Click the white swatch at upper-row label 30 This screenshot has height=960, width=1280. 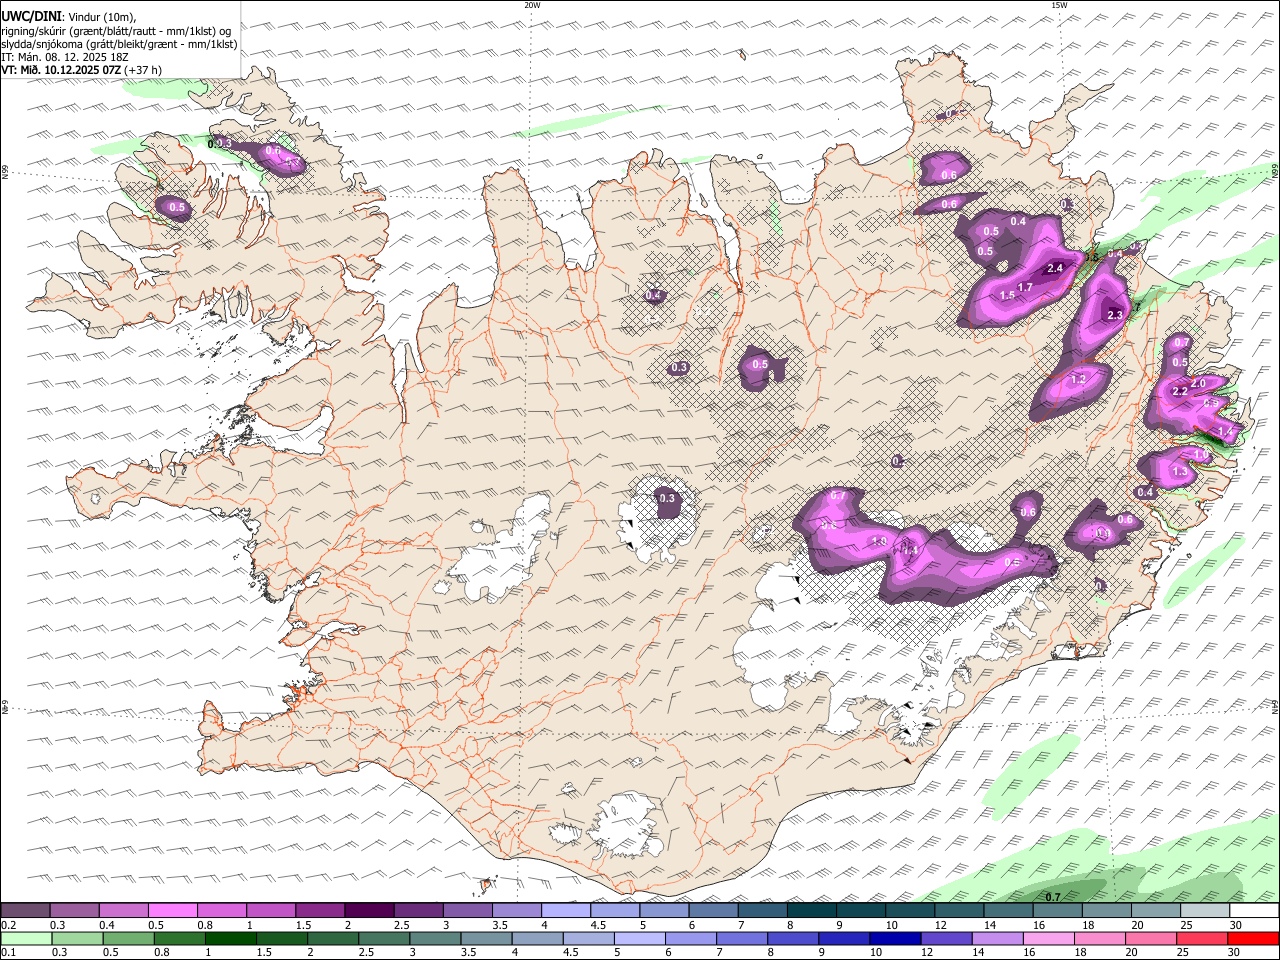point(1253,911)
